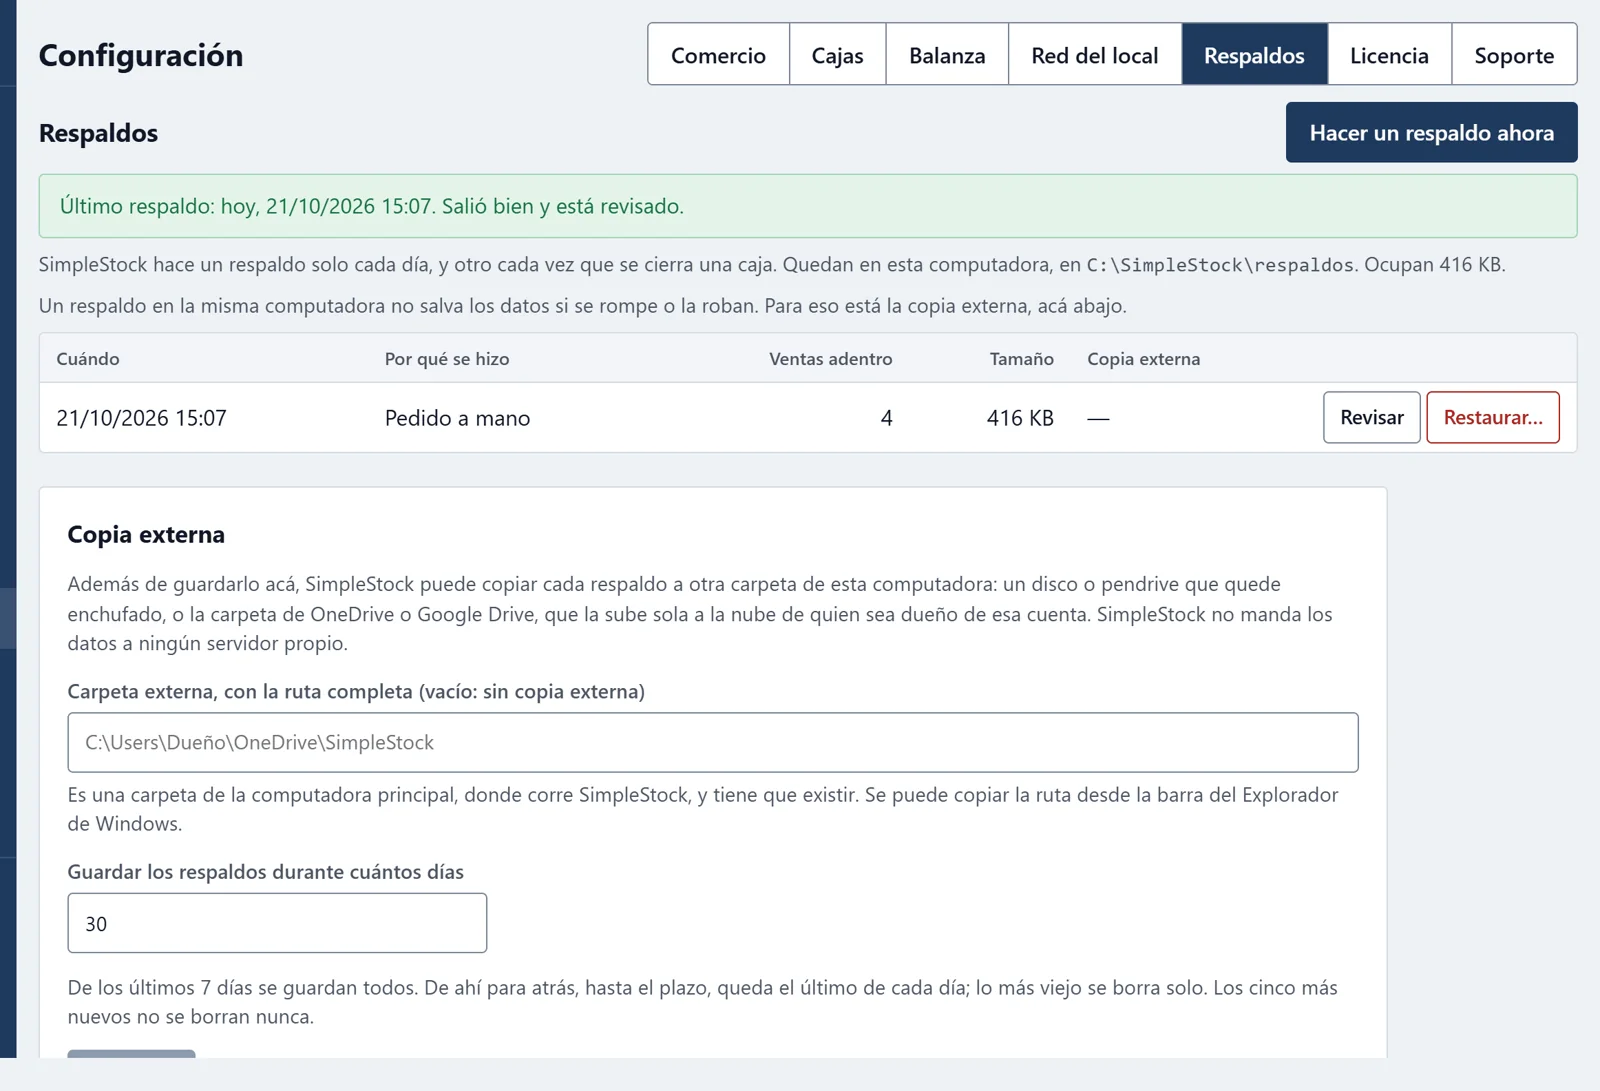Click Hacer un respaldo ahora button
The height and width of the screenshot is (1091, 1600).
point(1431,132)
